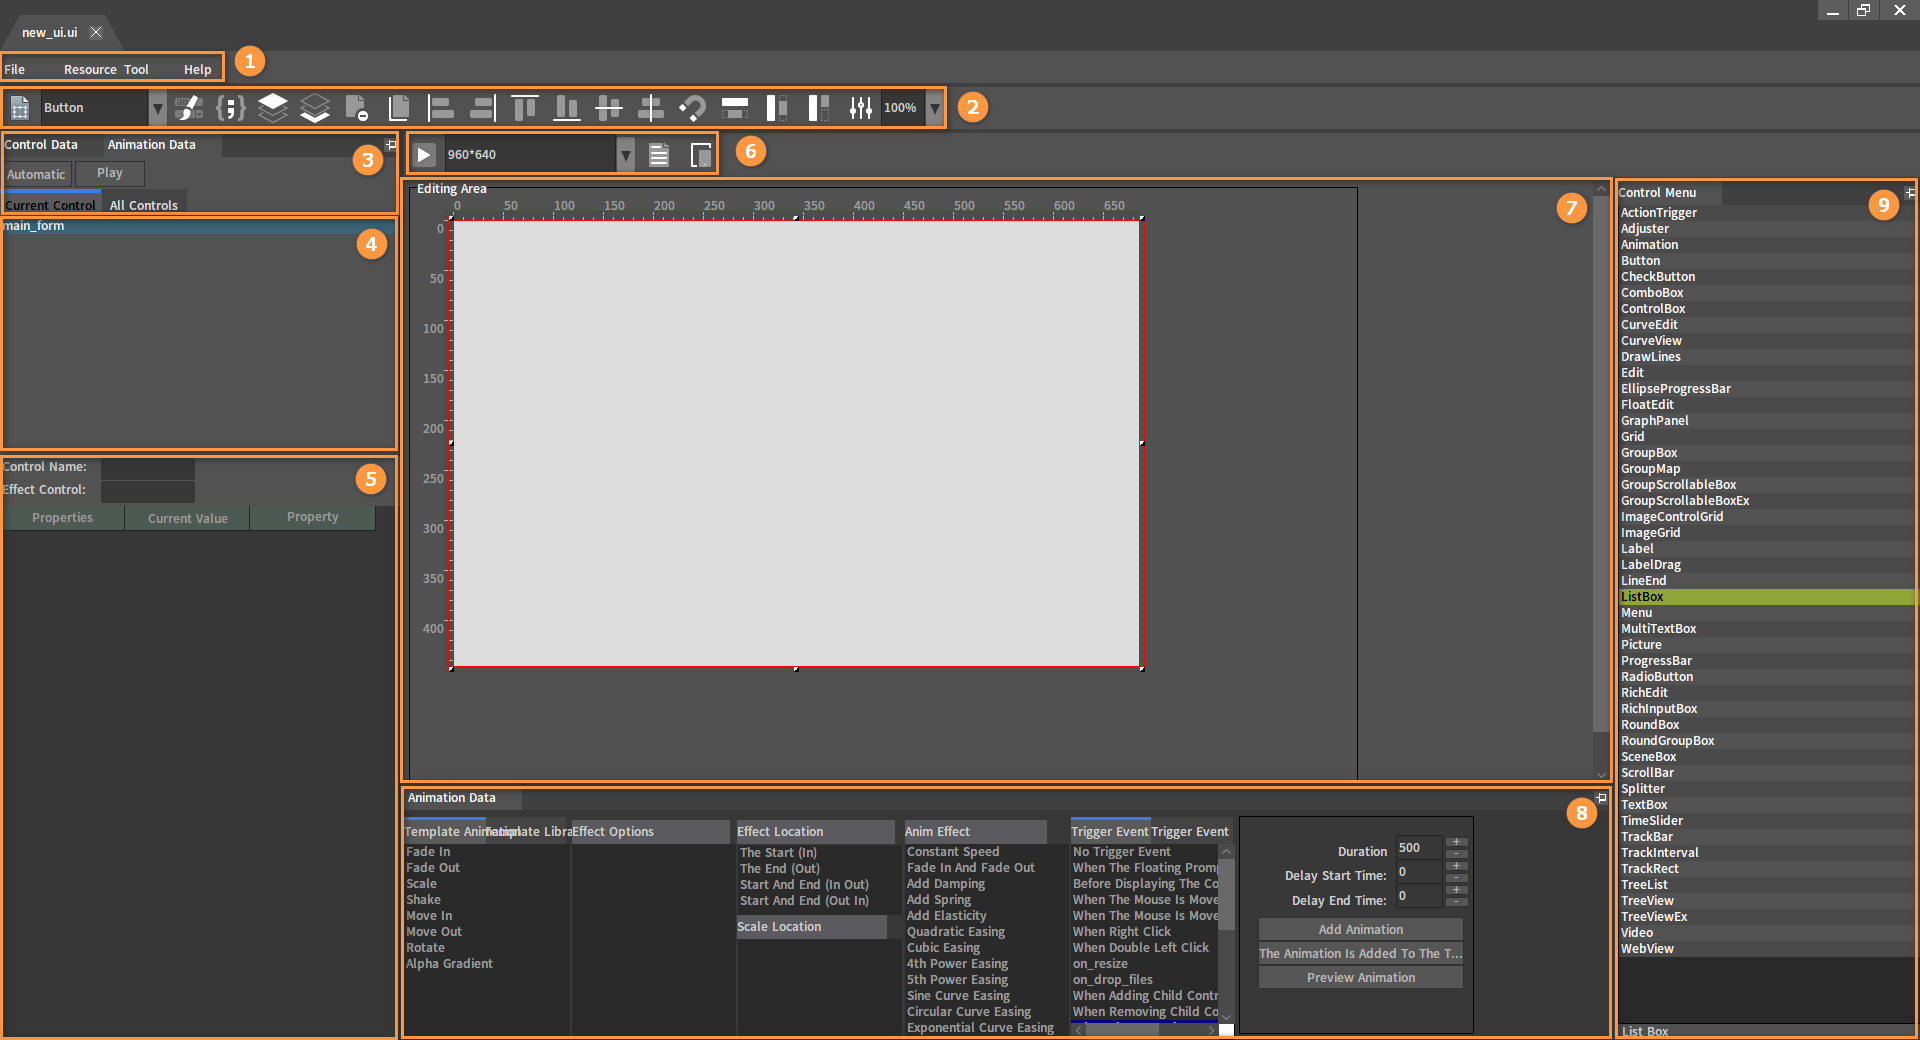Toggle the pin on Animation Data panel
The width and height of the screenshot is (1920, 1040).
[x=1601, y=798]
